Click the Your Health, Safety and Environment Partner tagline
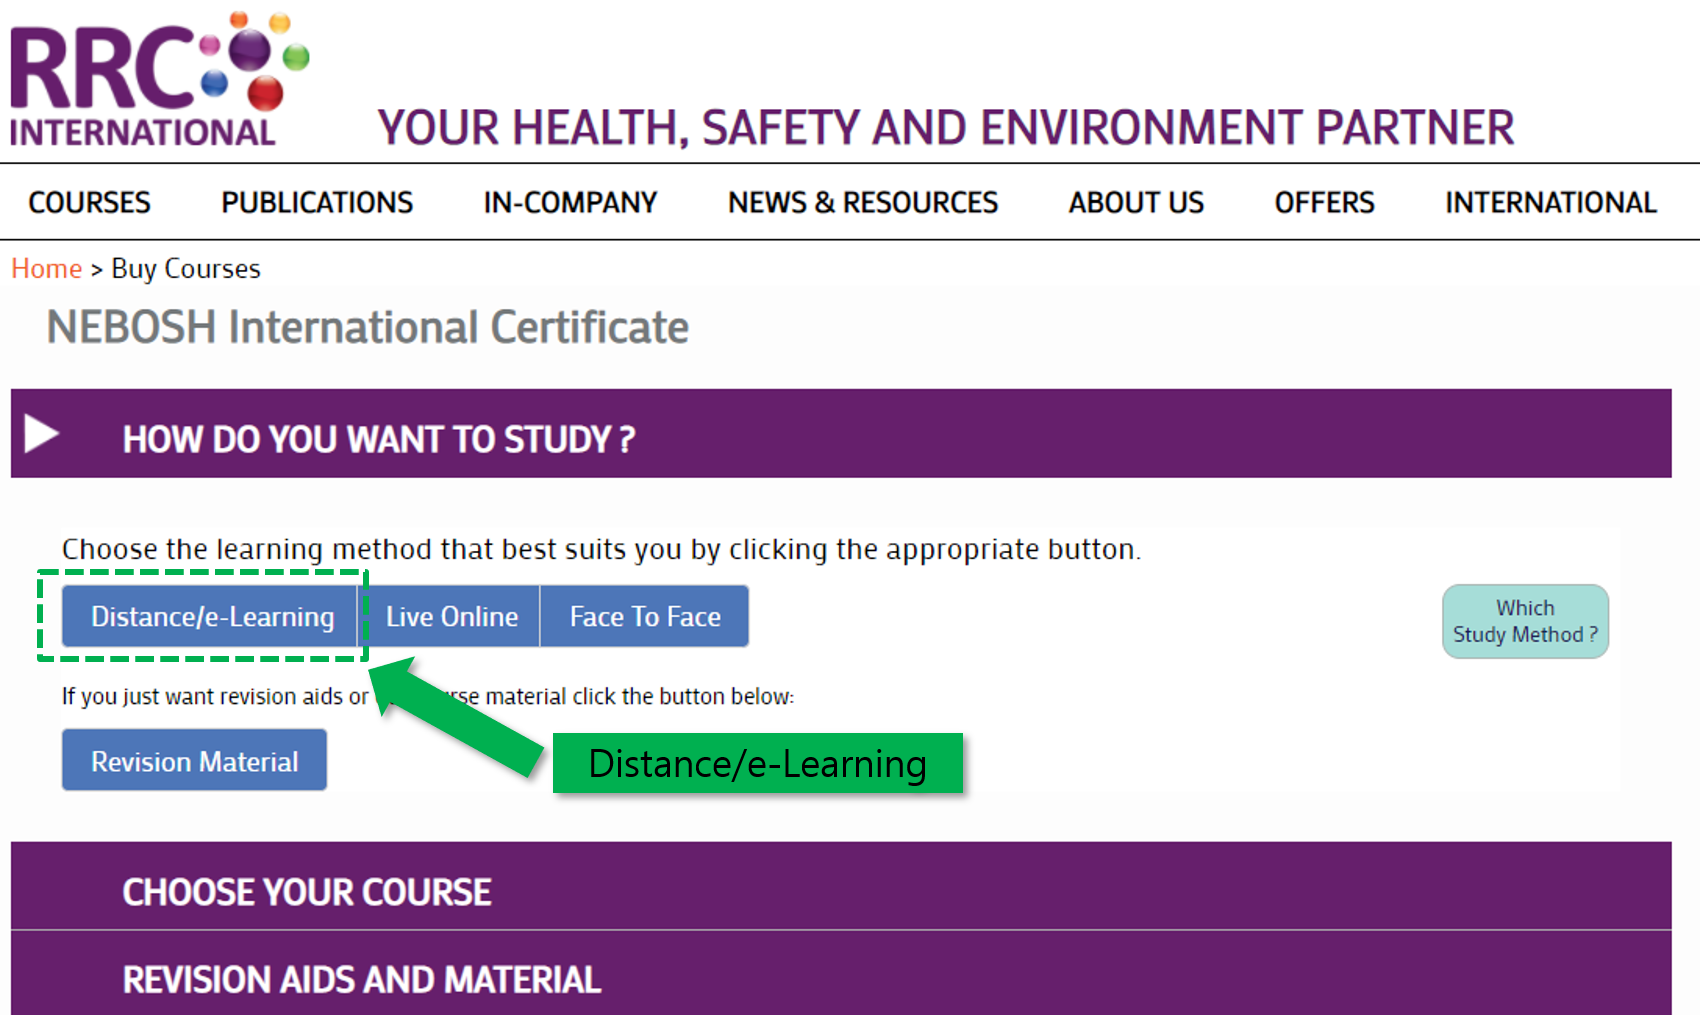The height and width of the screenshot is (1015, 1700). point(946,128)
